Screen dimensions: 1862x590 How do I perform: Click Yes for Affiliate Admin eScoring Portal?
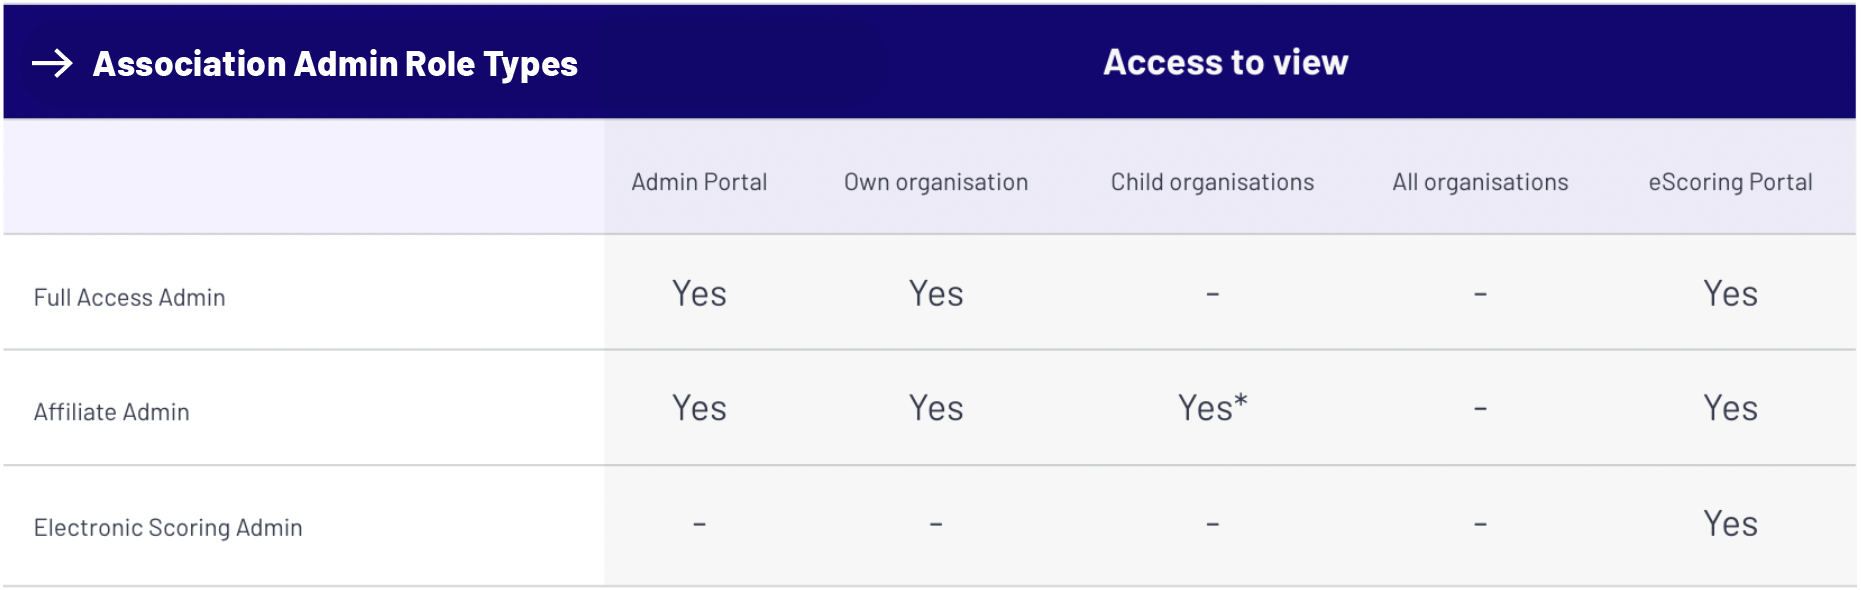pos(1730,408)
